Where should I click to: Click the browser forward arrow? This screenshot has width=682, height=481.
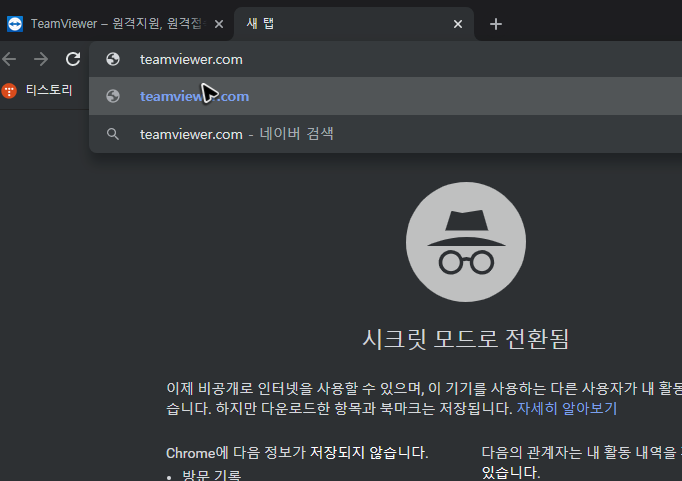coord(41,59)
